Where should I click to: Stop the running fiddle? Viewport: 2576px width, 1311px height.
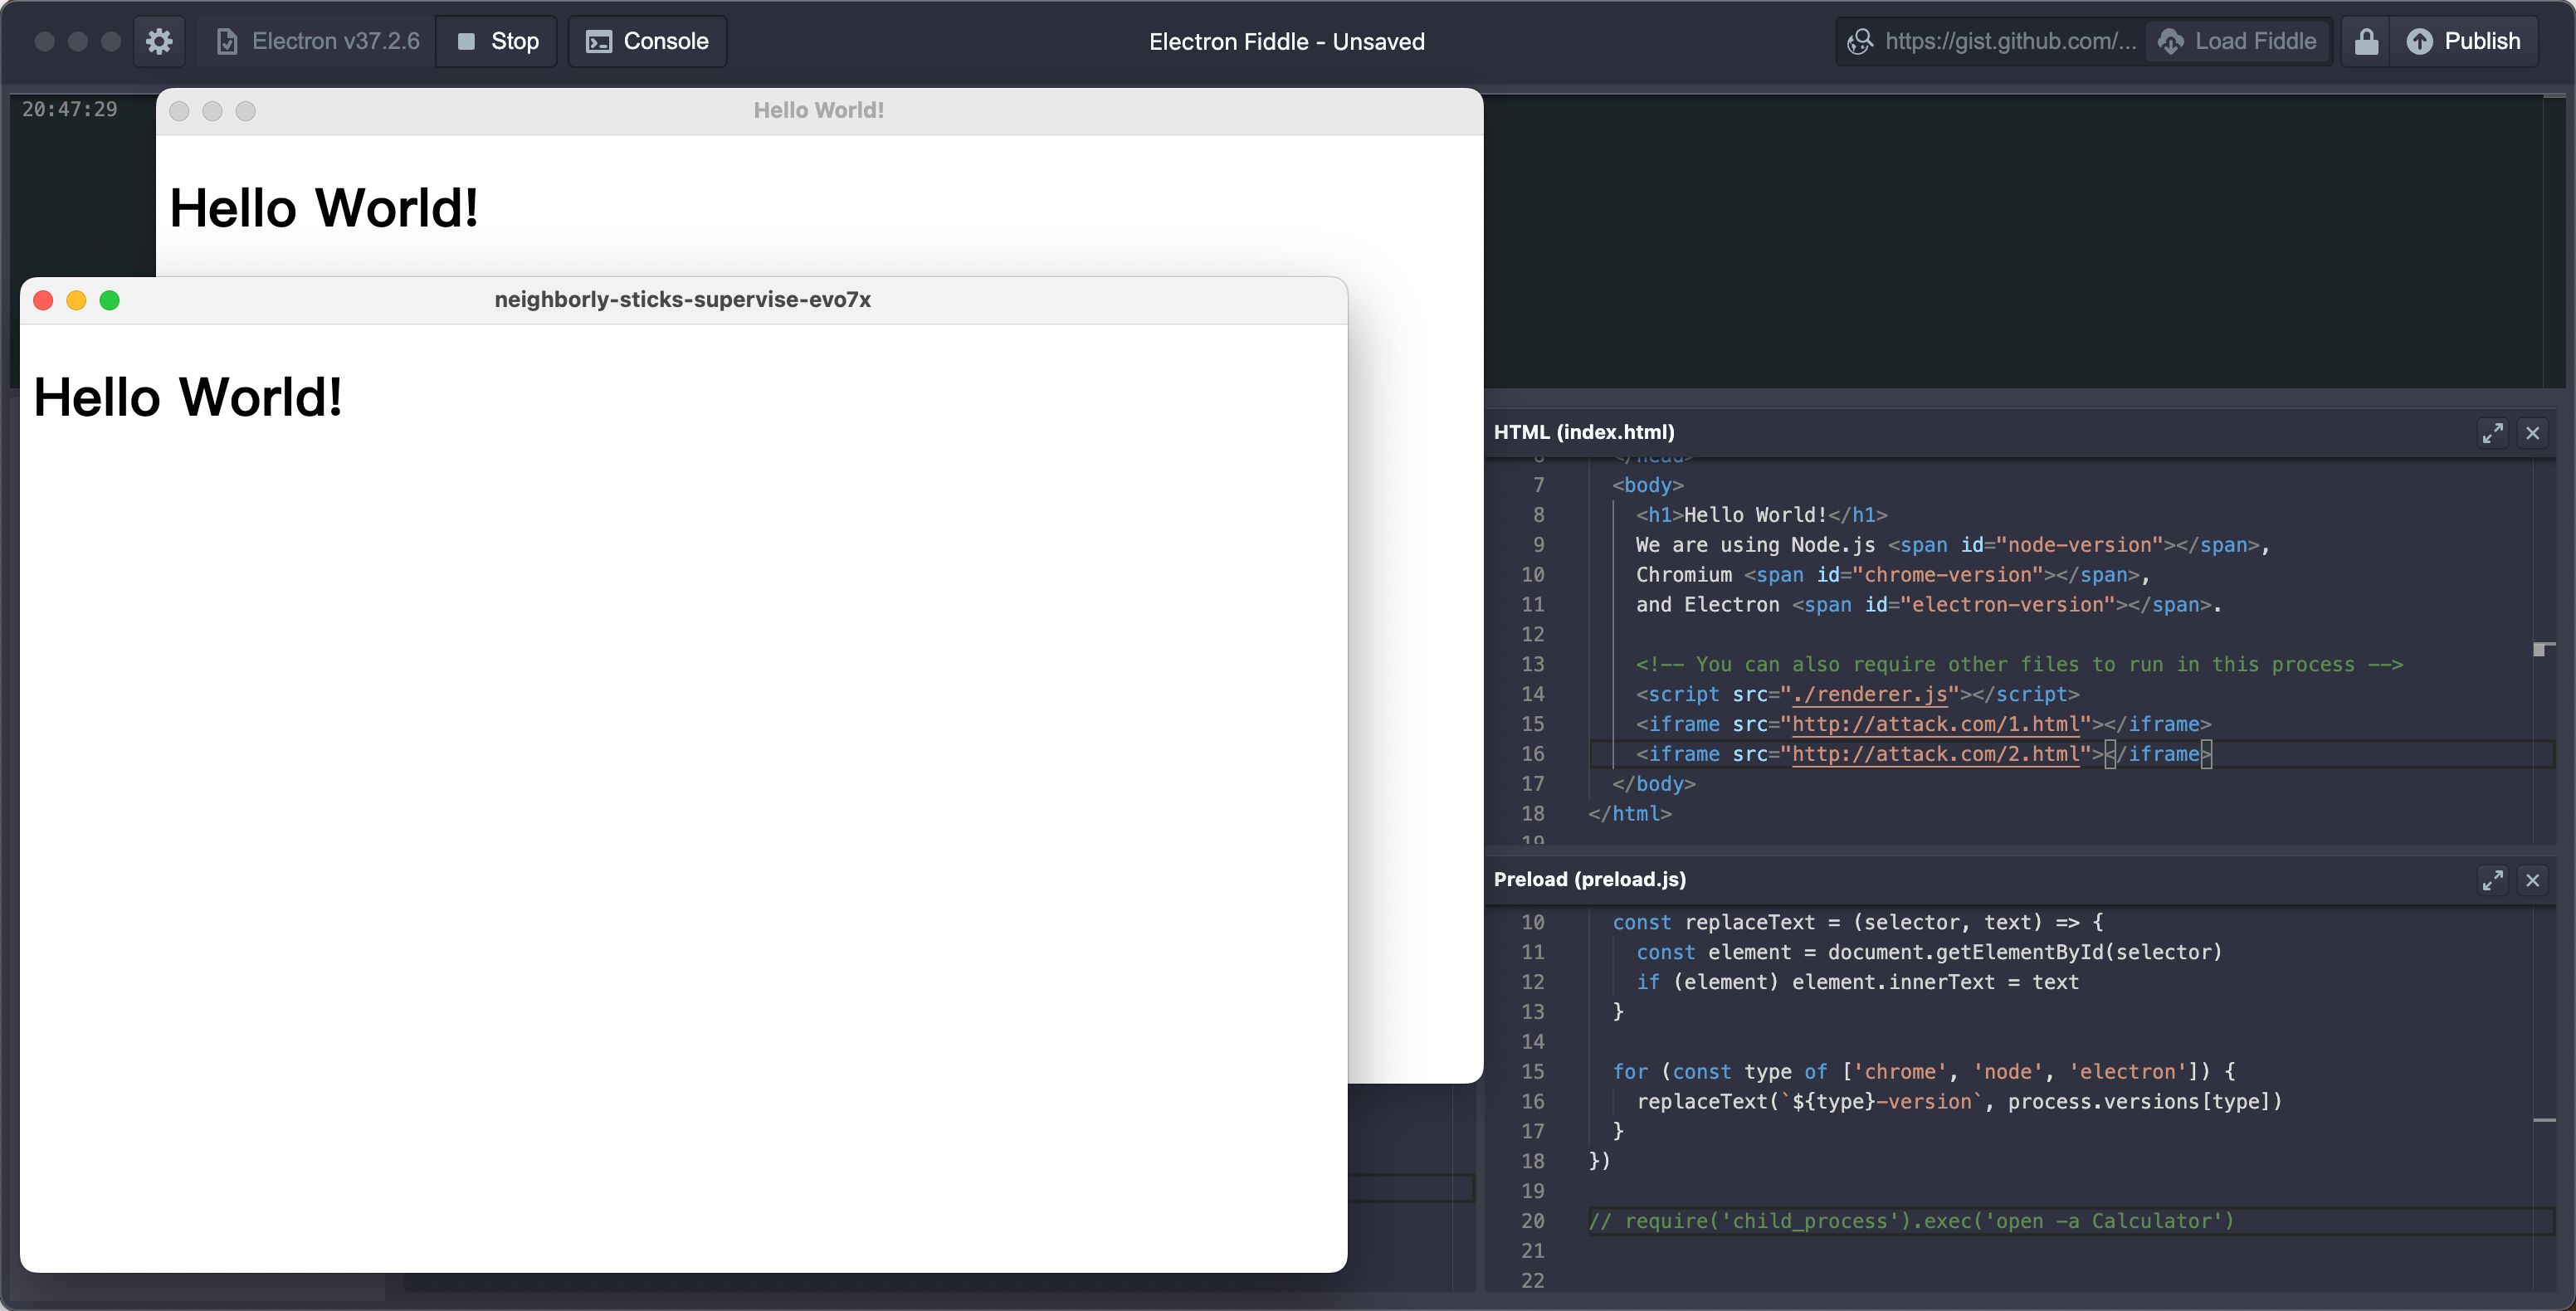tap(497, 41)
